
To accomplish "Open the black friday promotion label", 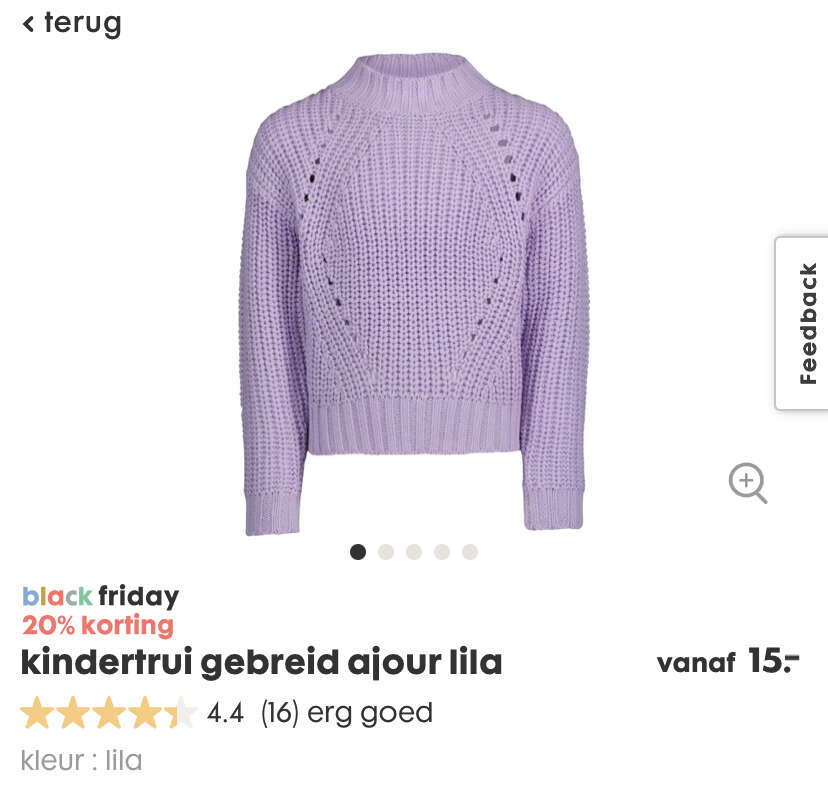I will pyautogui.click(x=100, y=596).
